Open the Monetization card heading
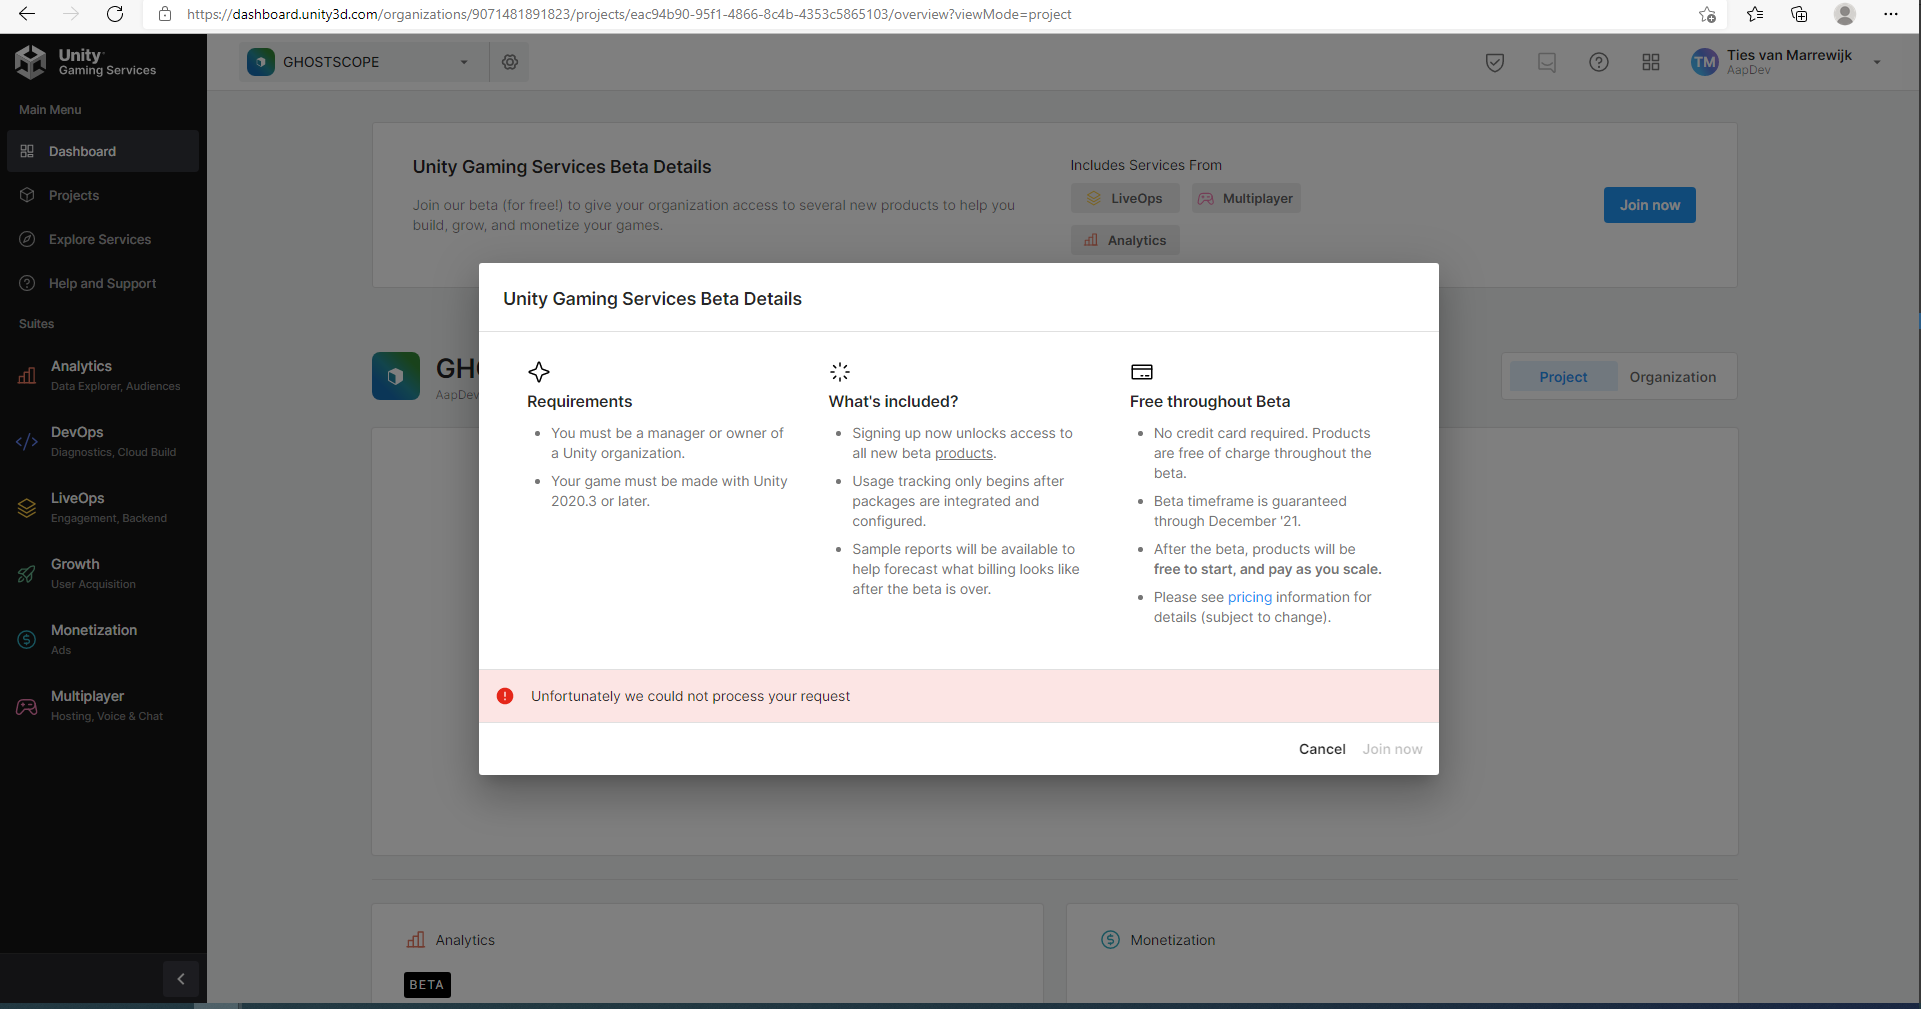Screen dimensions: 1921x1009 pos(1173,940)
